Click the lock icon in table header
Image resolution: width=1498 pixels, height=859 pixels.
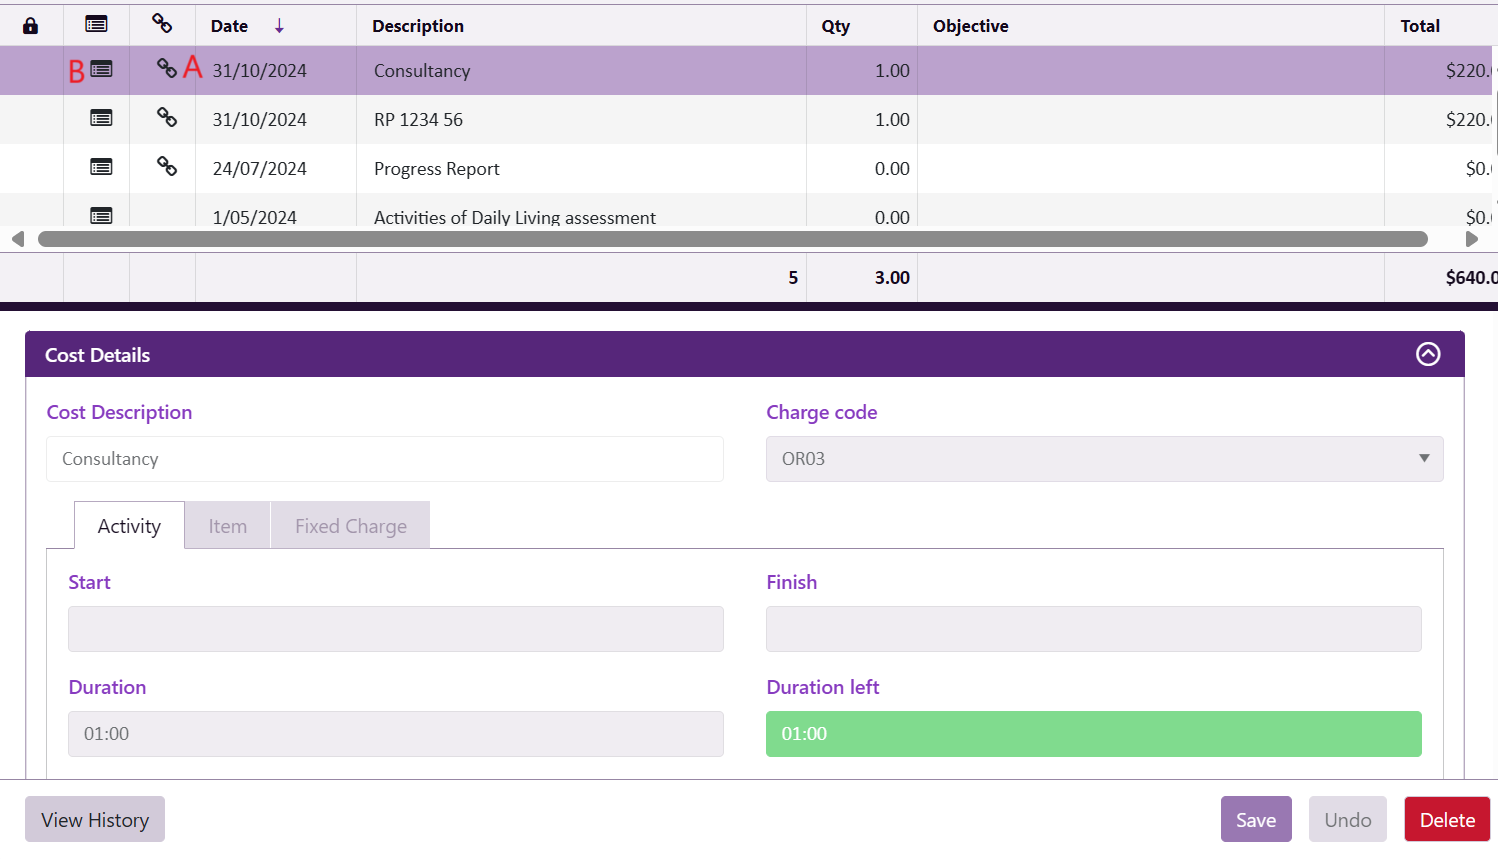click(x=30, y=26)
